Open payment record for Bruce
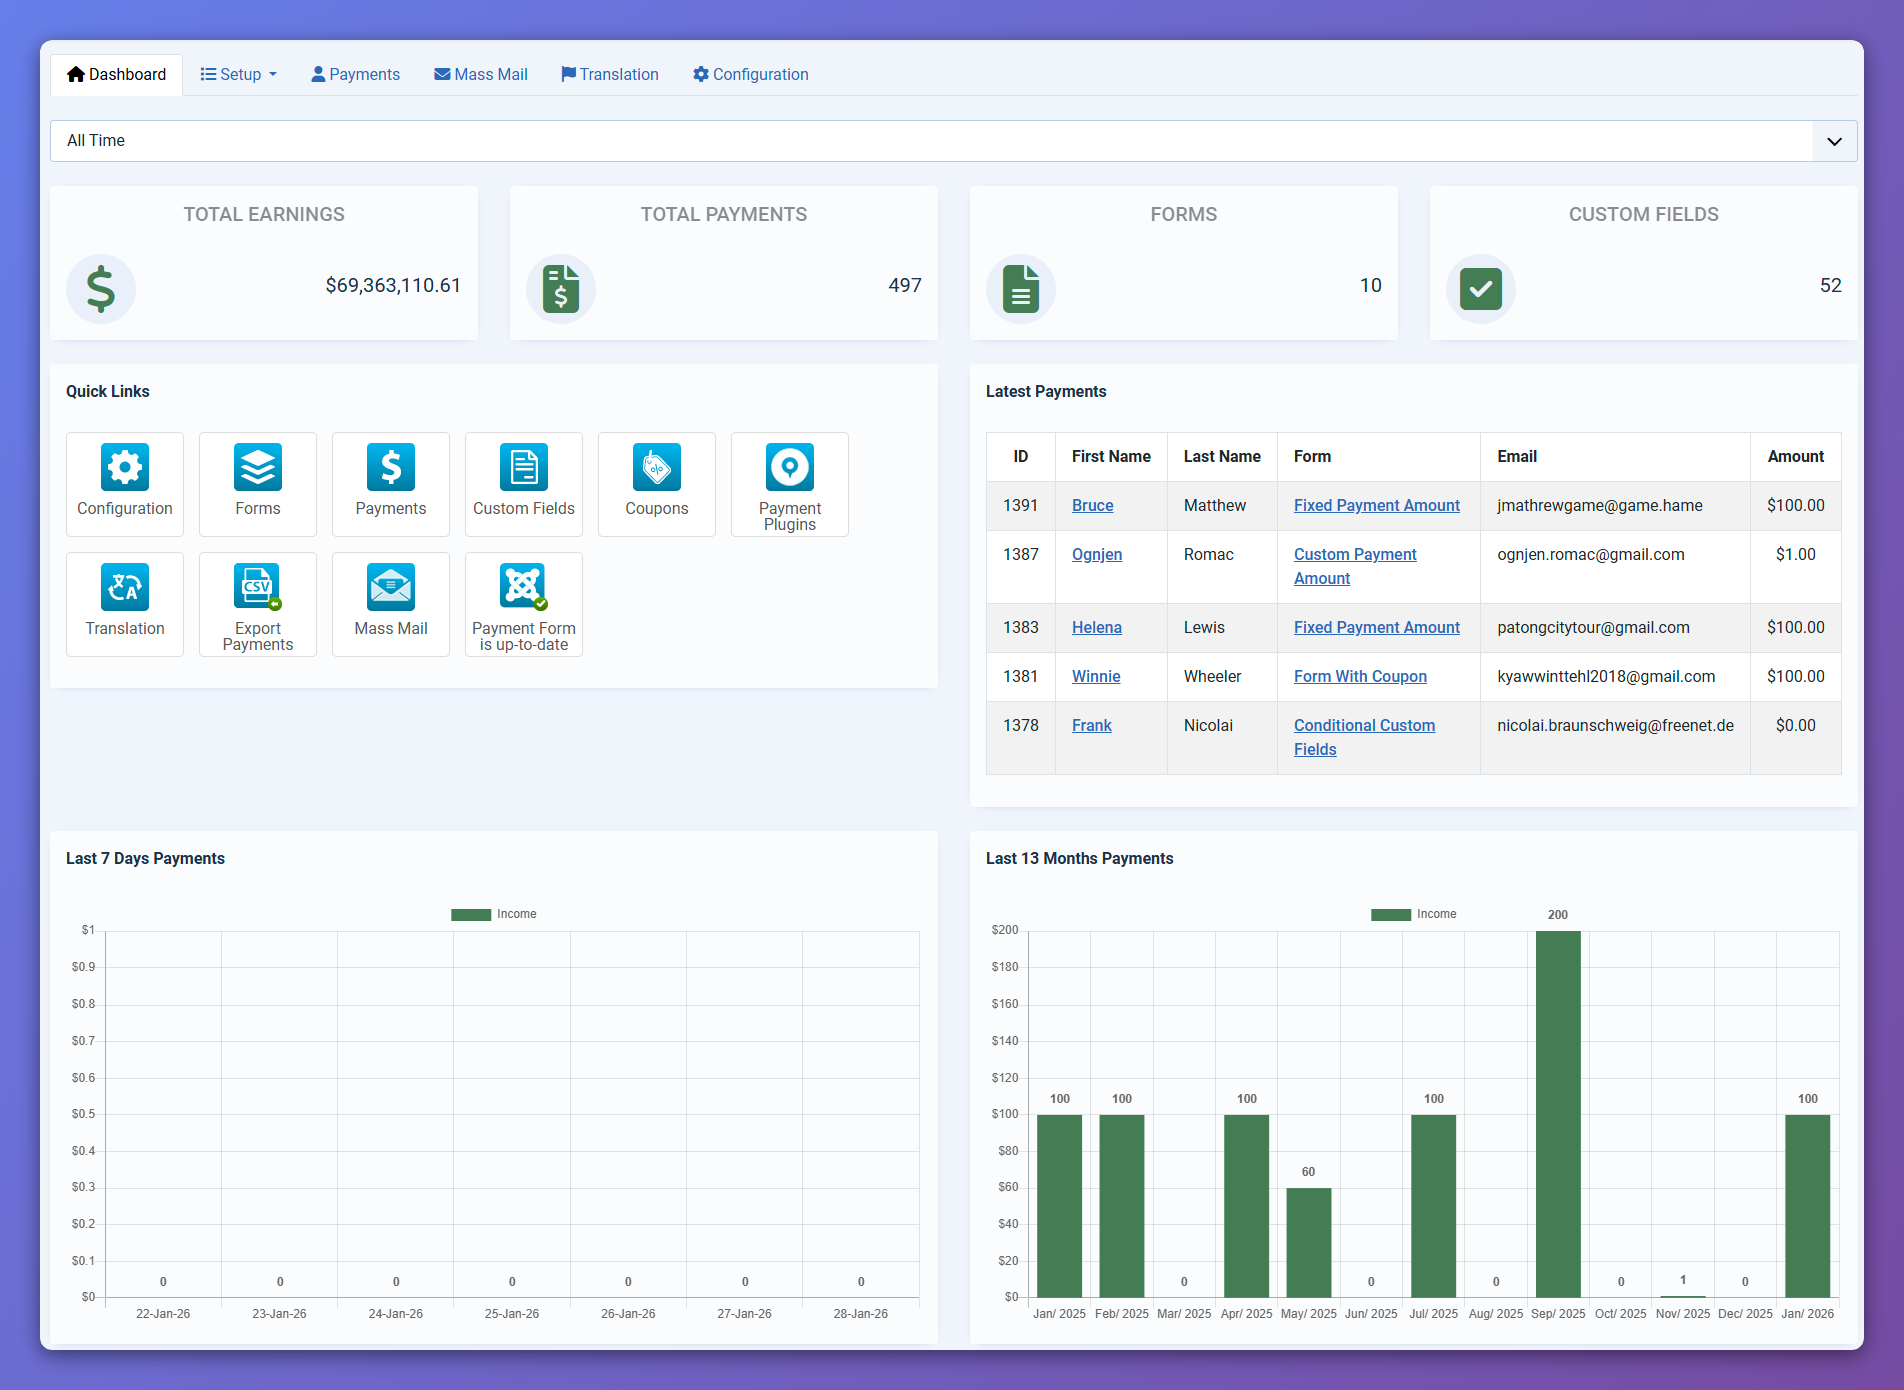The height and width of the screenshot is (1390, 1904). 1092,506
